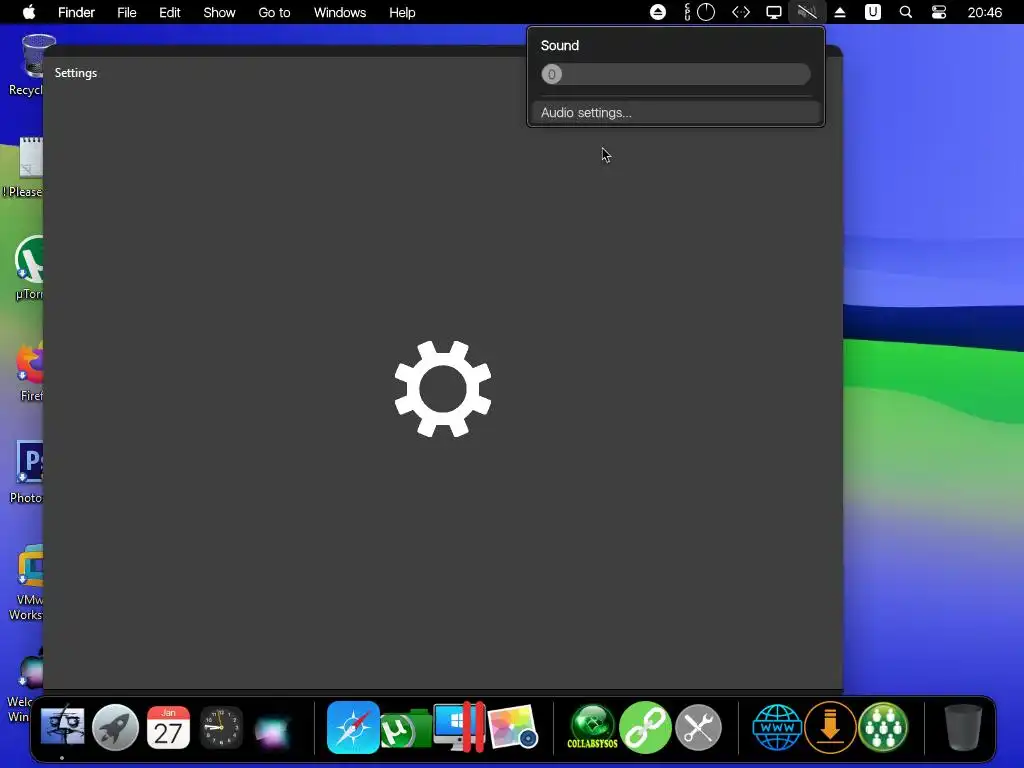Click the network arrows icon in menu bar

[741, 12]
